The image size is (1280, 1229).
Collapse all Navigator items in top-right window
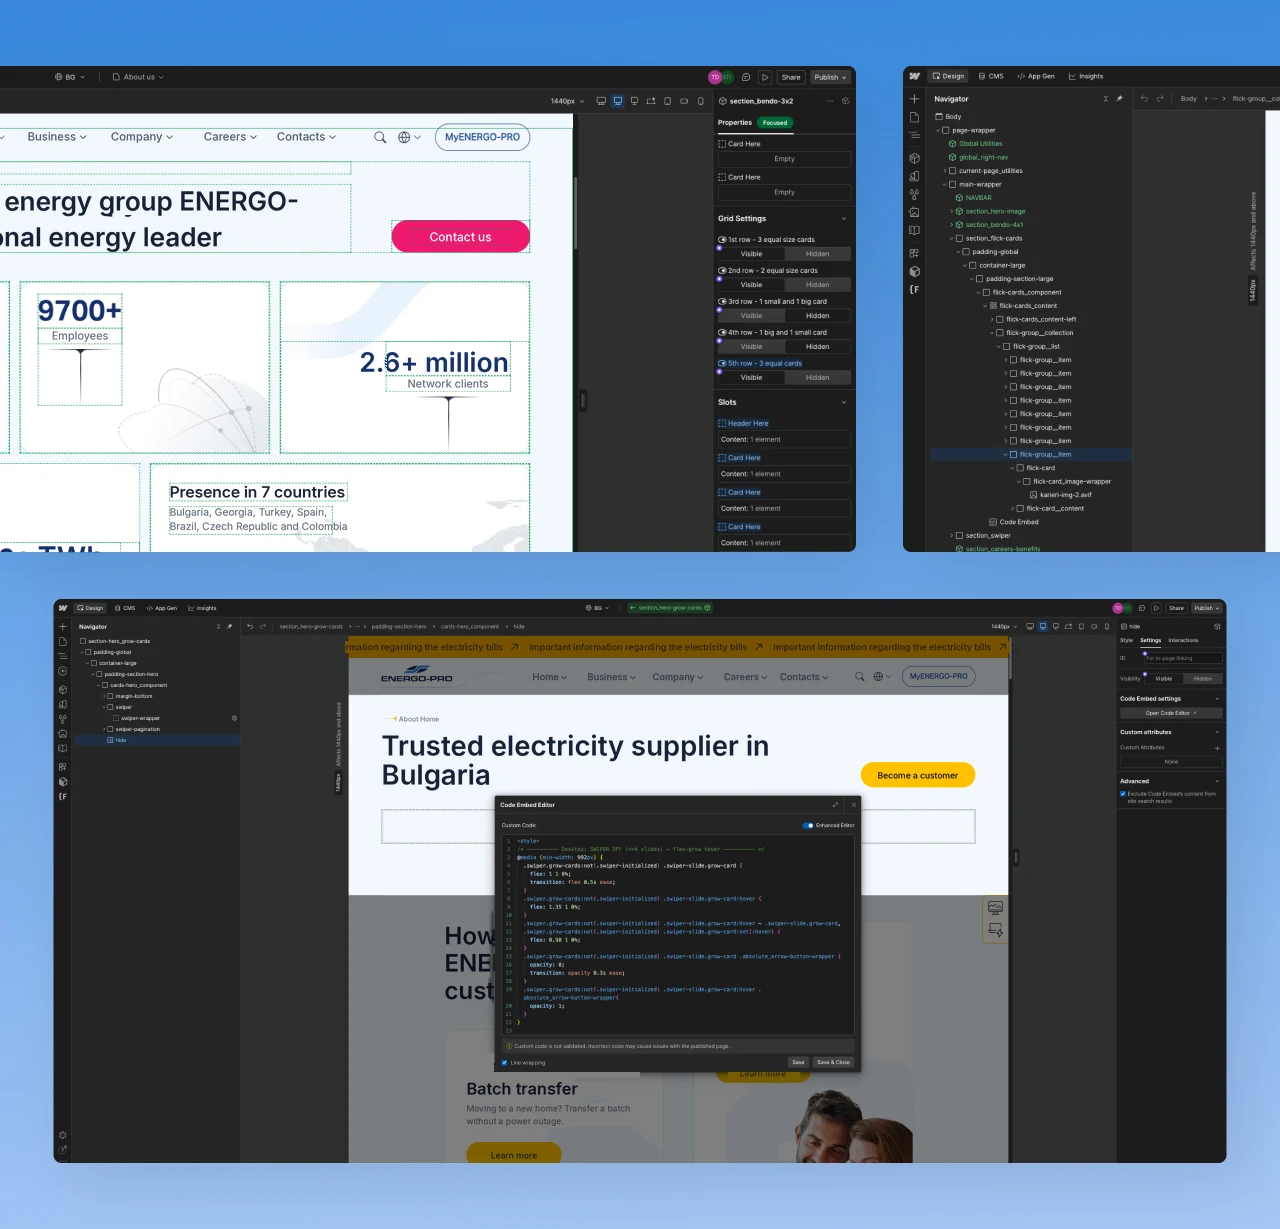[x=1105, y=99]
